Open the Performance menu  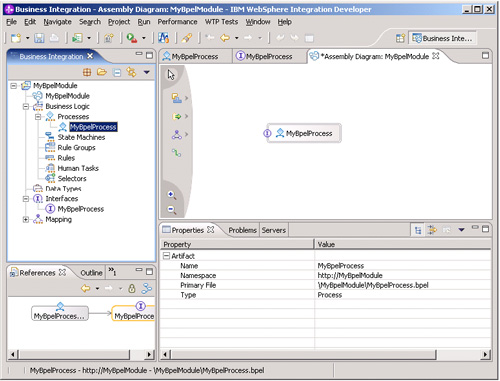(x=177, y=22)
